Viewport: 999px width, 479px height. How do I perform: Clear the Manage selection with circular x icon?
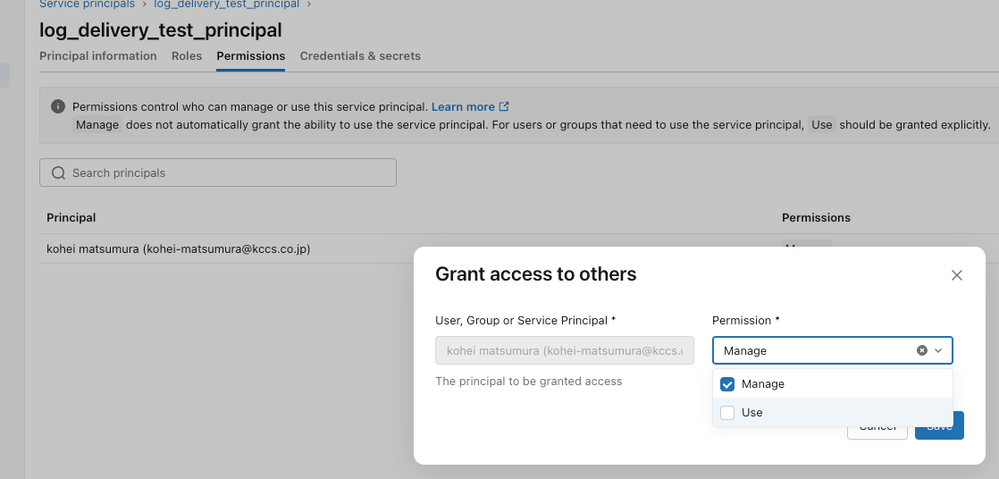click(x=922, y=350)
